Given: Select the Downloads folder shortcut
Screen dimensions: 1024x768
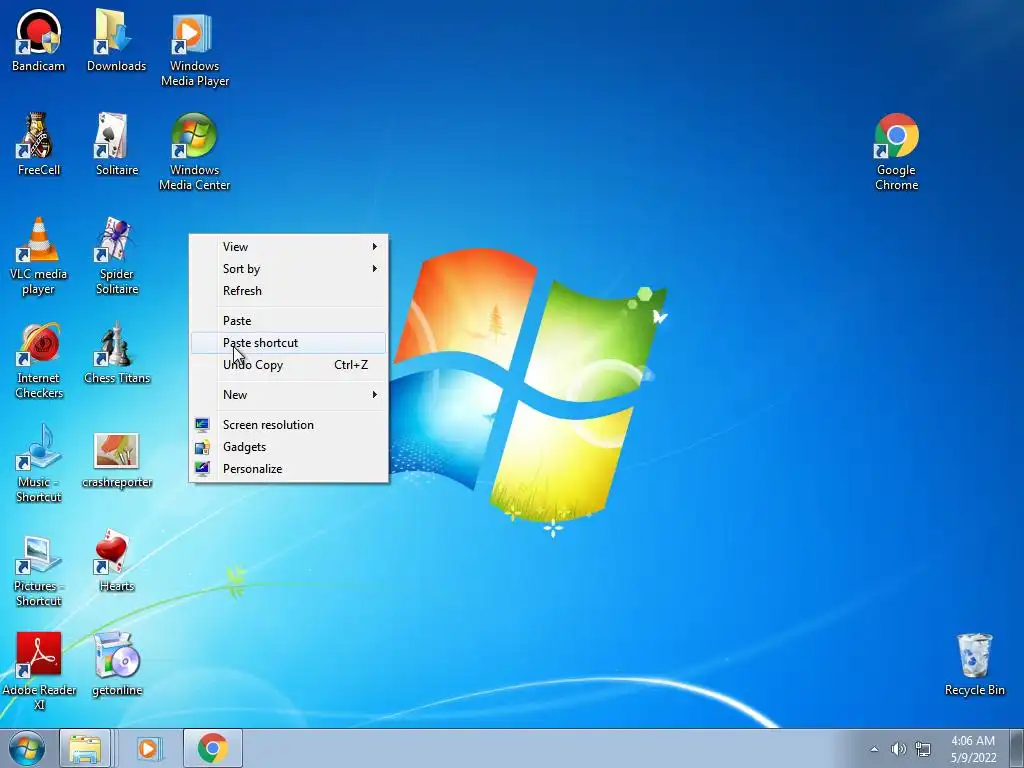Looking at the screenshot, I should (116, 40).
